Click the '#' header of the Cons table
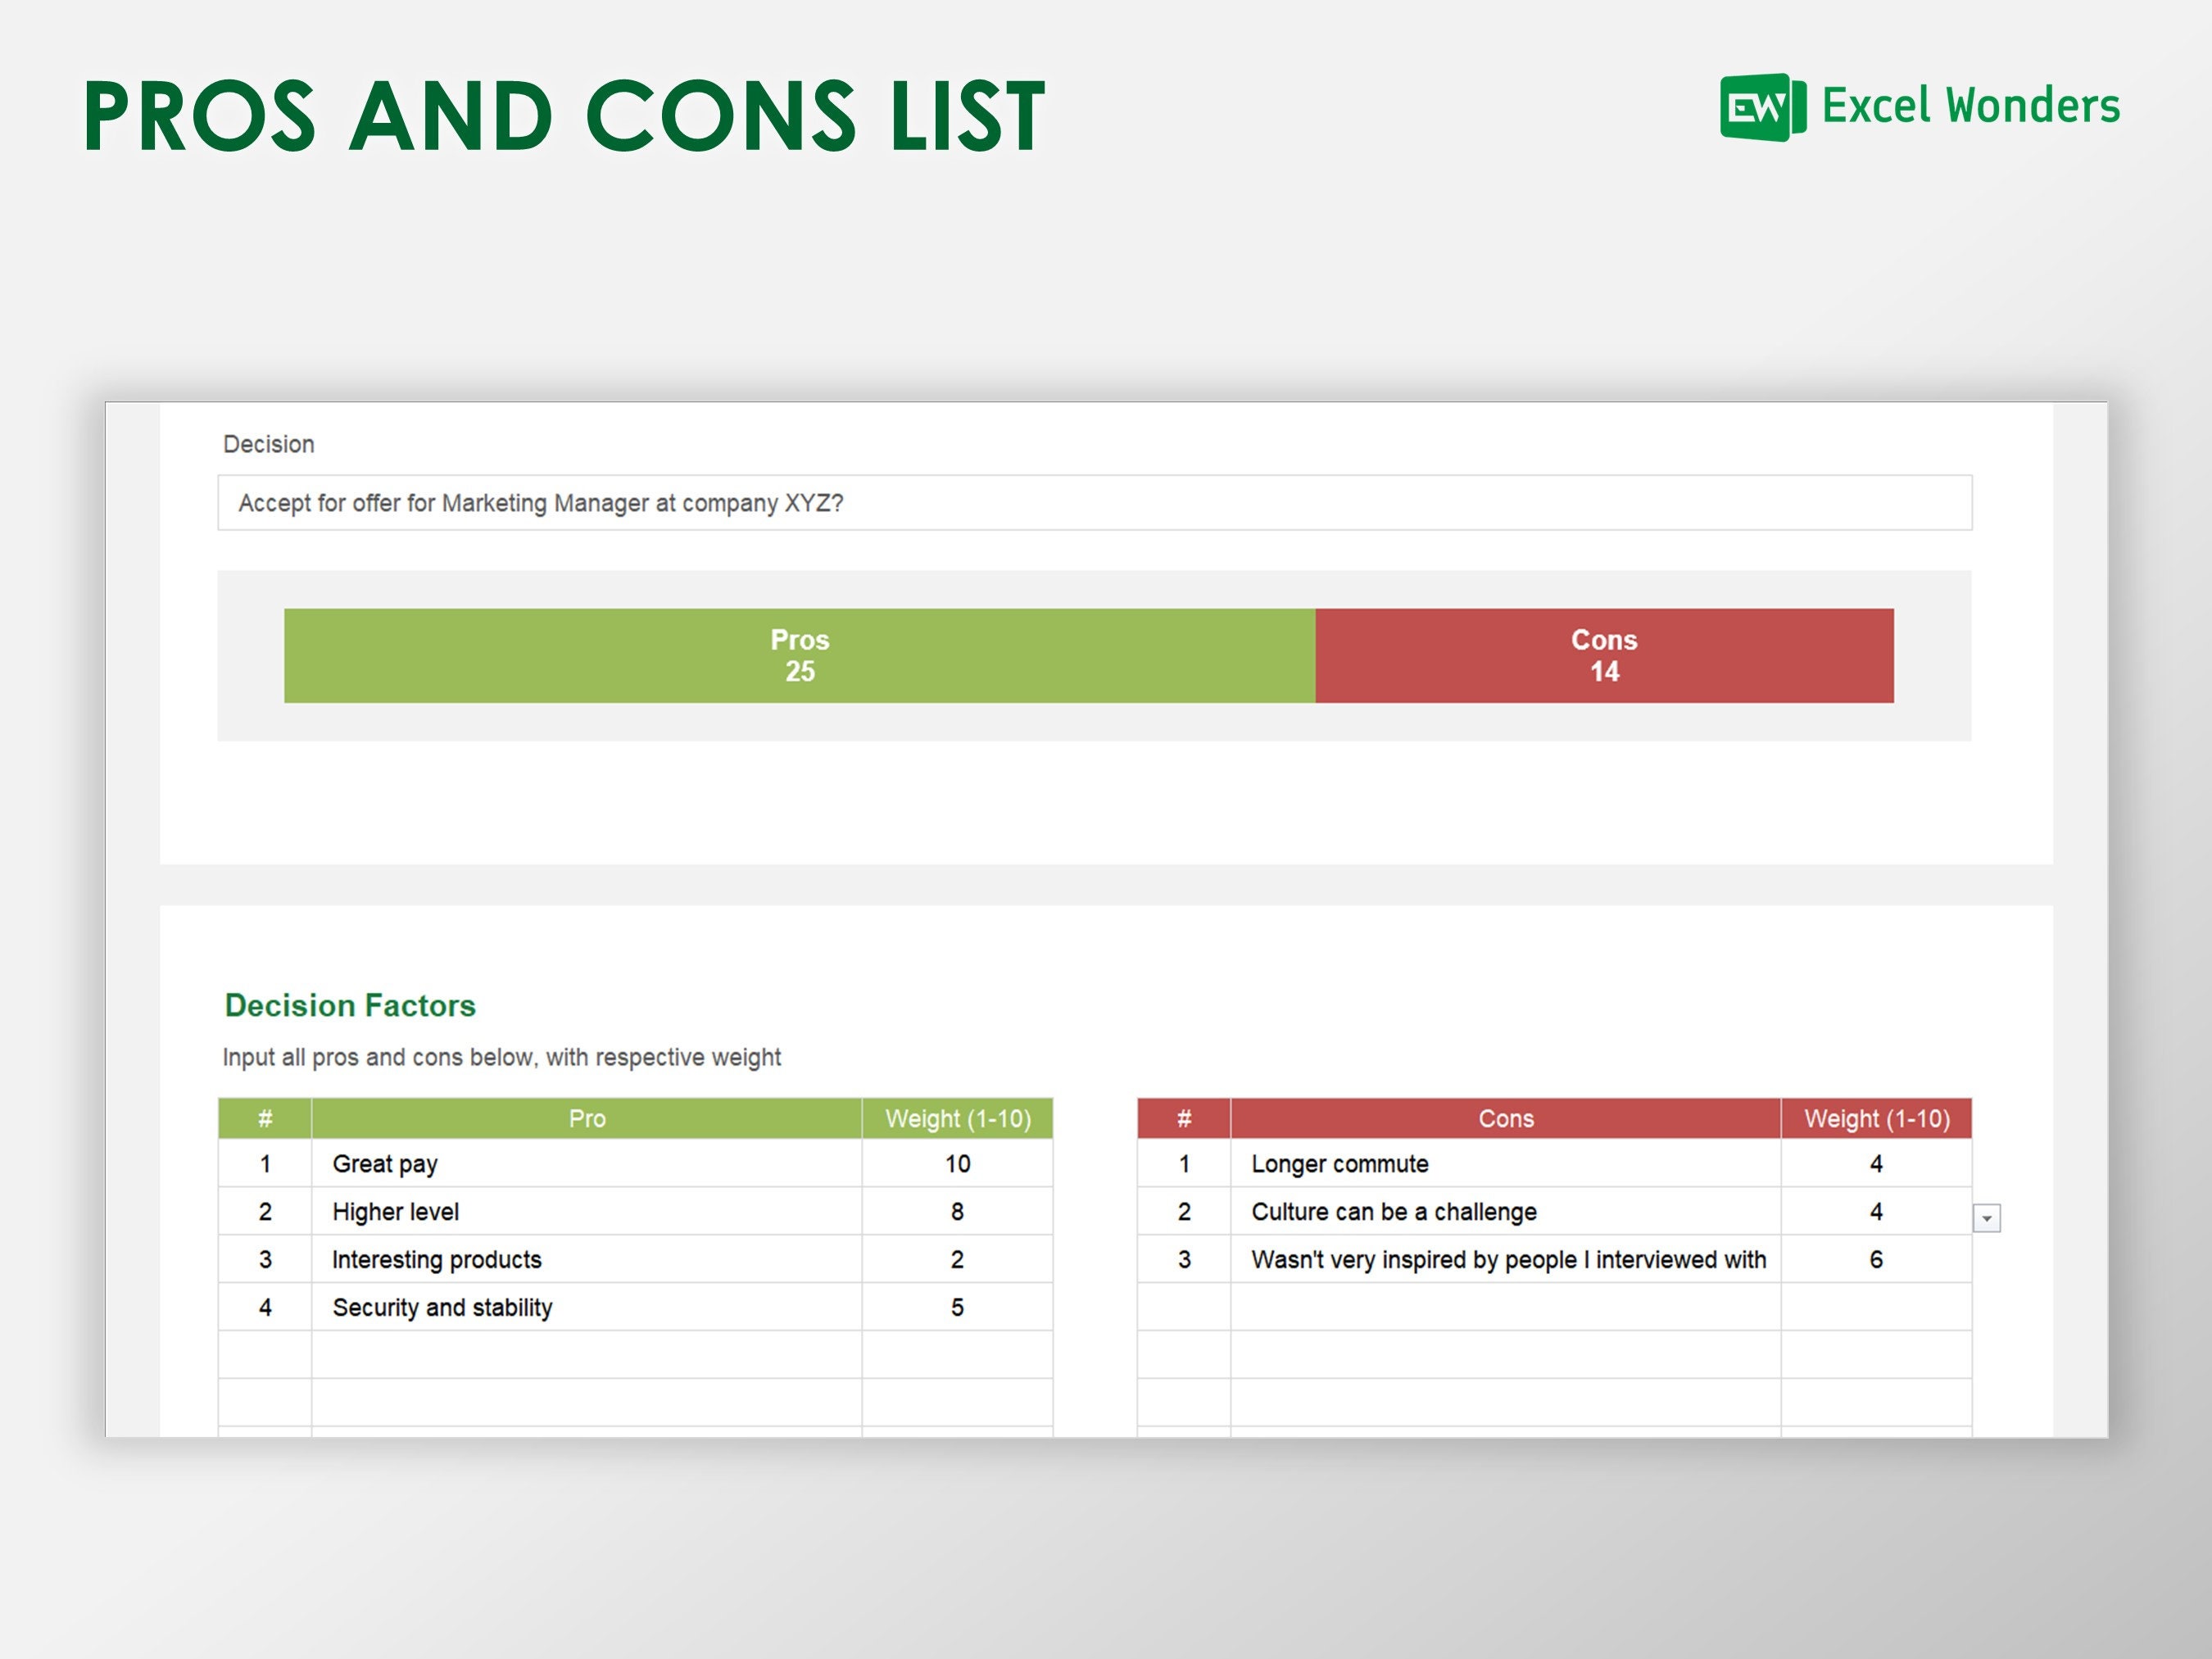 [x=1184, y=1118]
